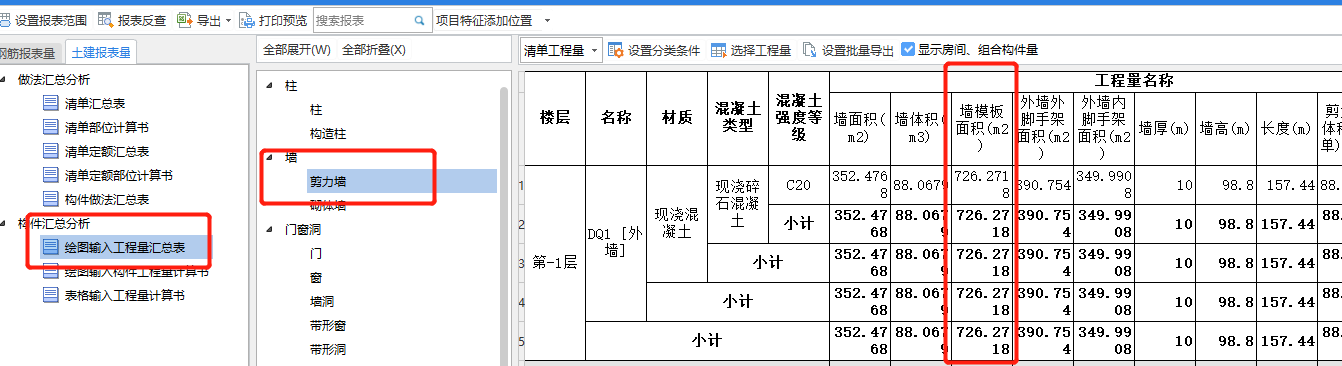Viewport: 1342px width, 366px height.
Task: Select 柱 under the 柱 category
Action: [316, 110]
